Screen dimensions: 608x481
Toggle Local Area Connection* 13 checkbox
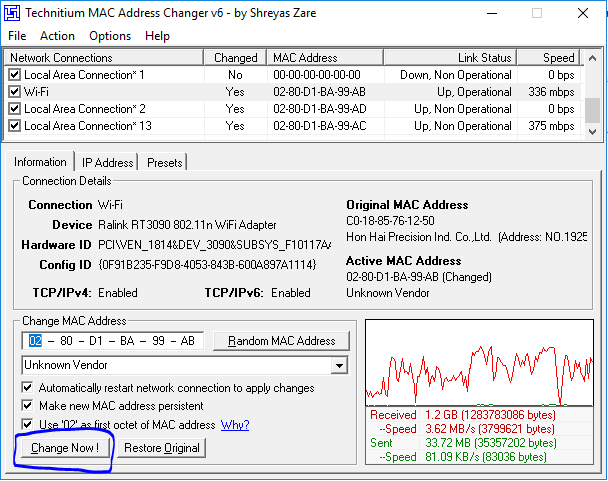pos(14,125)
